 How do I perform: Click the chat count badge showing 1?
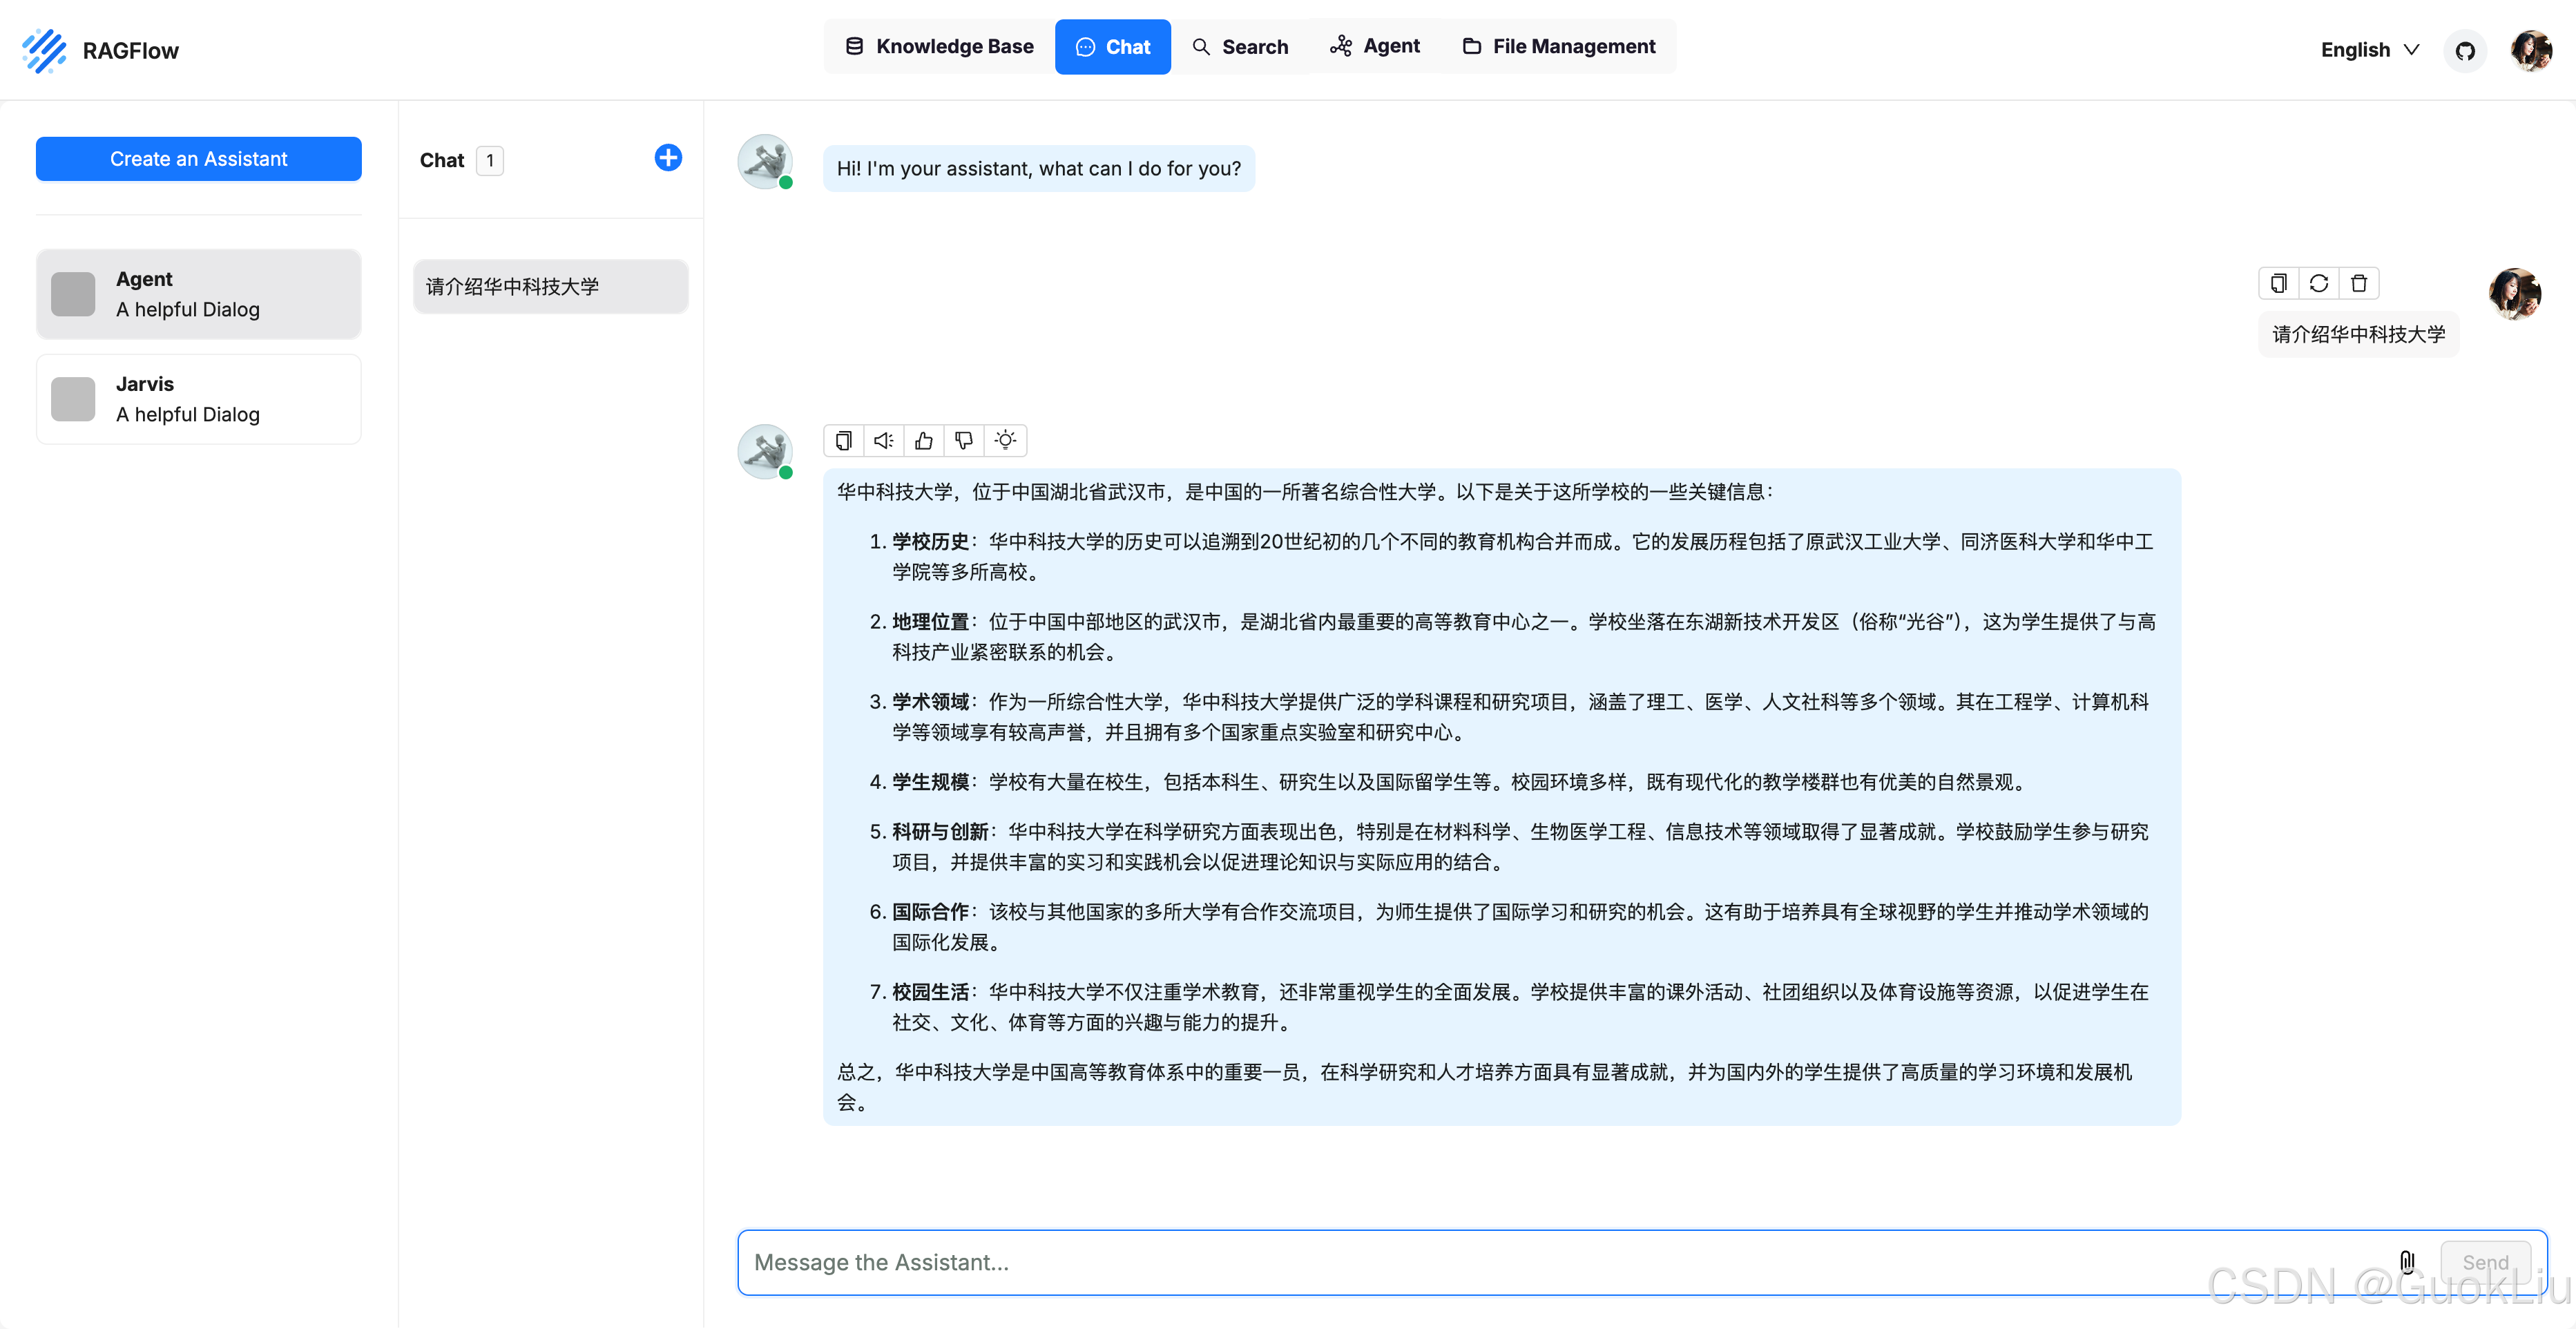pyautogui.click(x=490, y=160)
